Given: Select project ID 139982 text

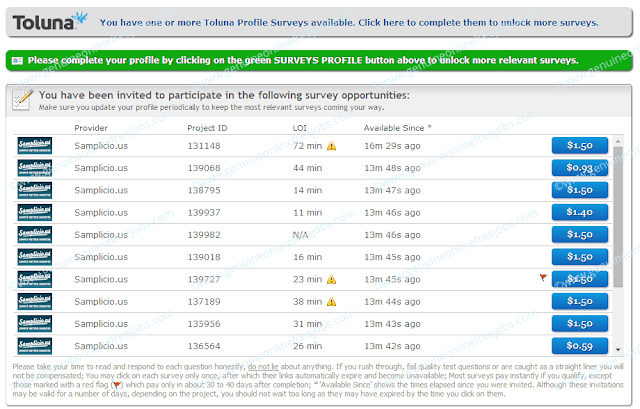Looking at the screenshot, I should 204,235.
